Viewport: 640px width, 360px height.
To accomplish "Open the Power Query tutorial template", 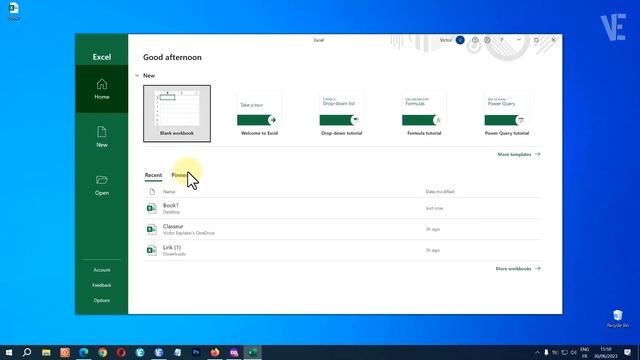I will 507,113.
